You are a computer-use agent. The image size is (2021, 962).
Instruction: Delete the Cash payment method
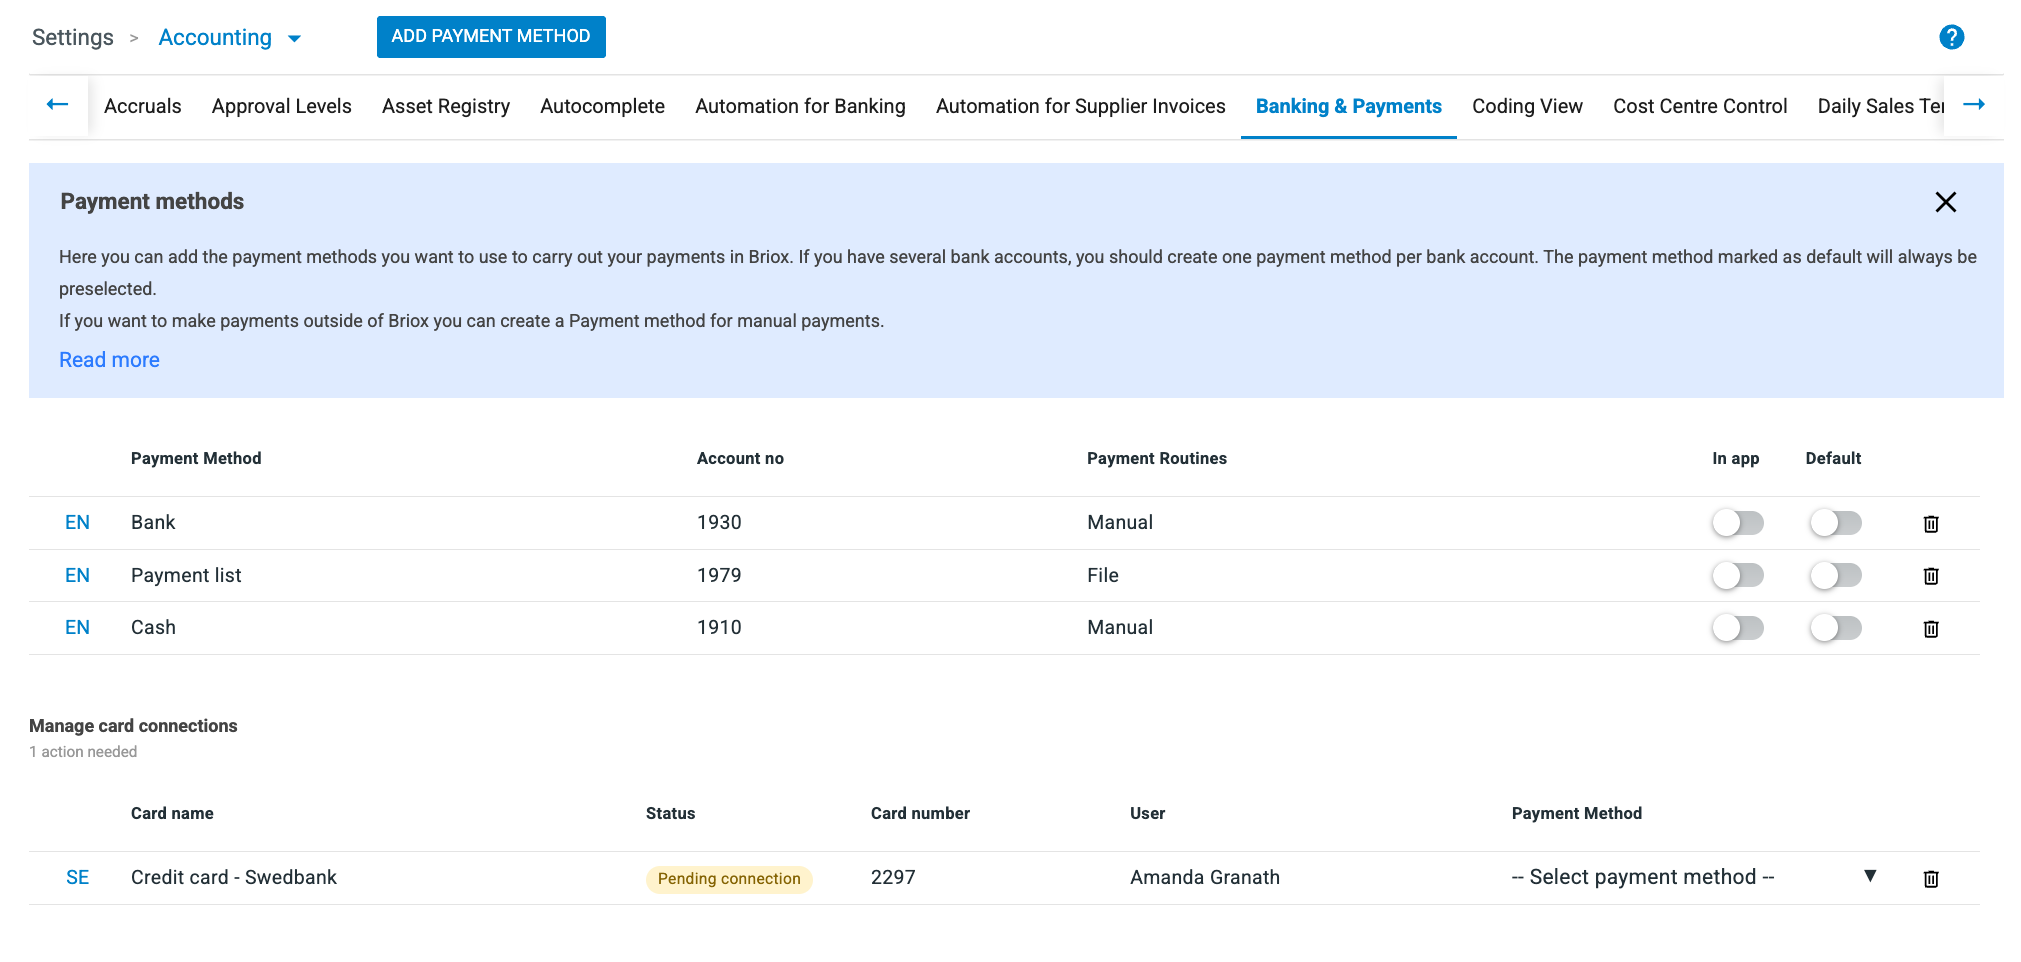(x=1930, y=628)
